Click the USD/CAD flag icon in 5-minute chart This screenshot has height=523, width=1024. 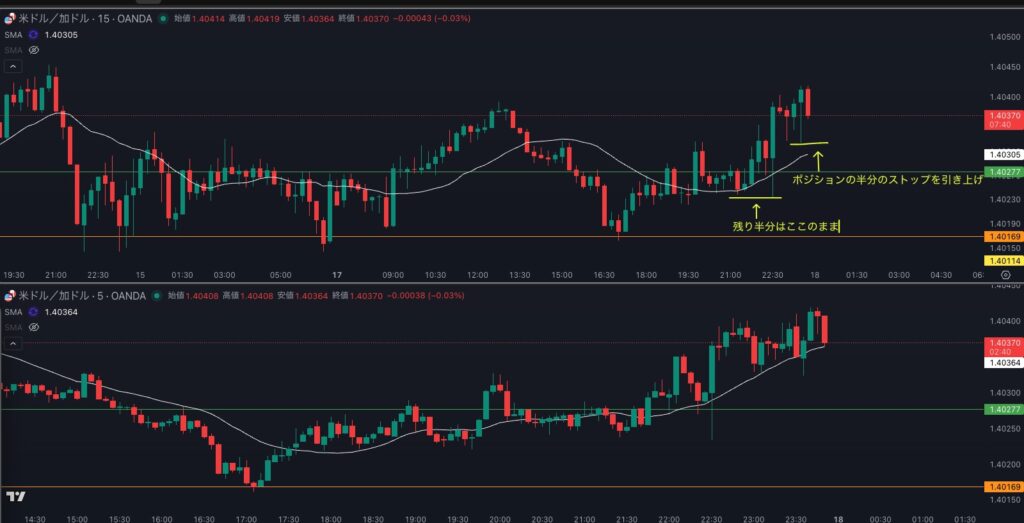coord(10,296)
